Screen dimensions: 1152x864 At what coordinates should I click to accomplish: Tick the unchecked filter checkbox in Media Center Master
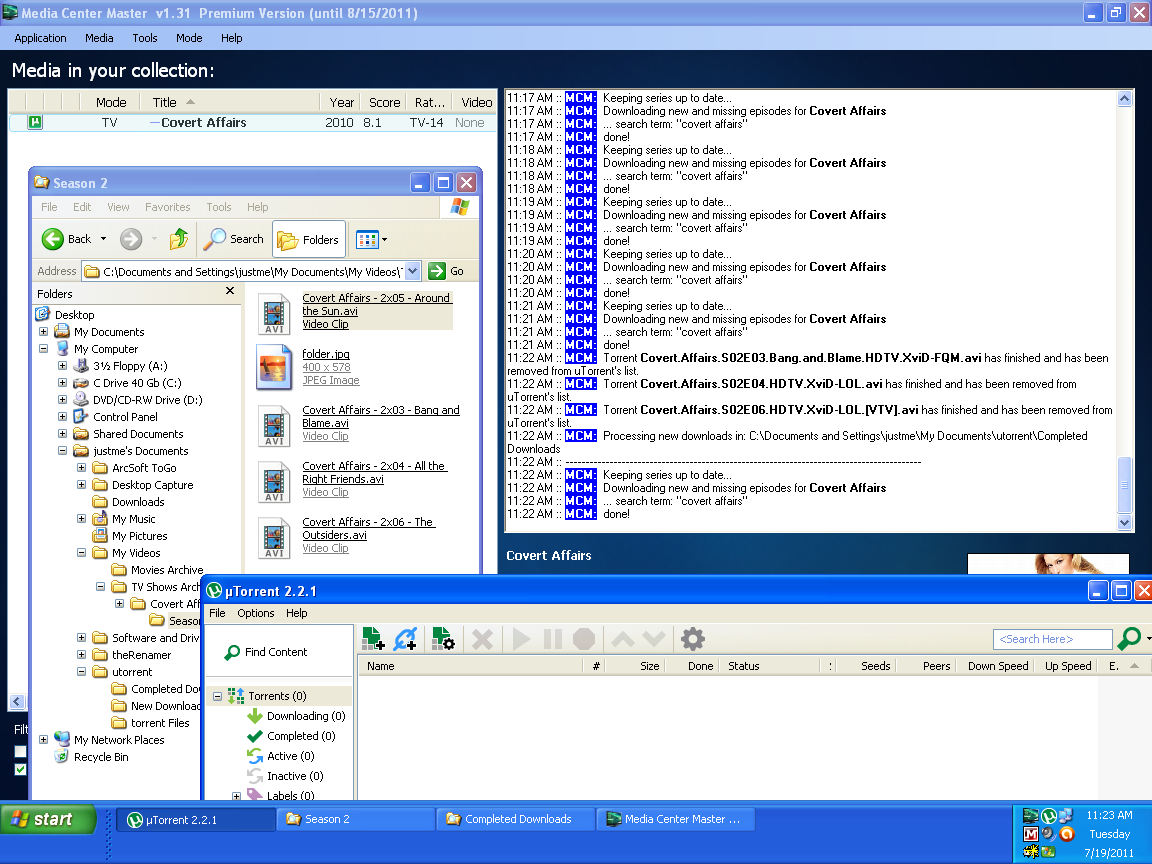[21, 752]
